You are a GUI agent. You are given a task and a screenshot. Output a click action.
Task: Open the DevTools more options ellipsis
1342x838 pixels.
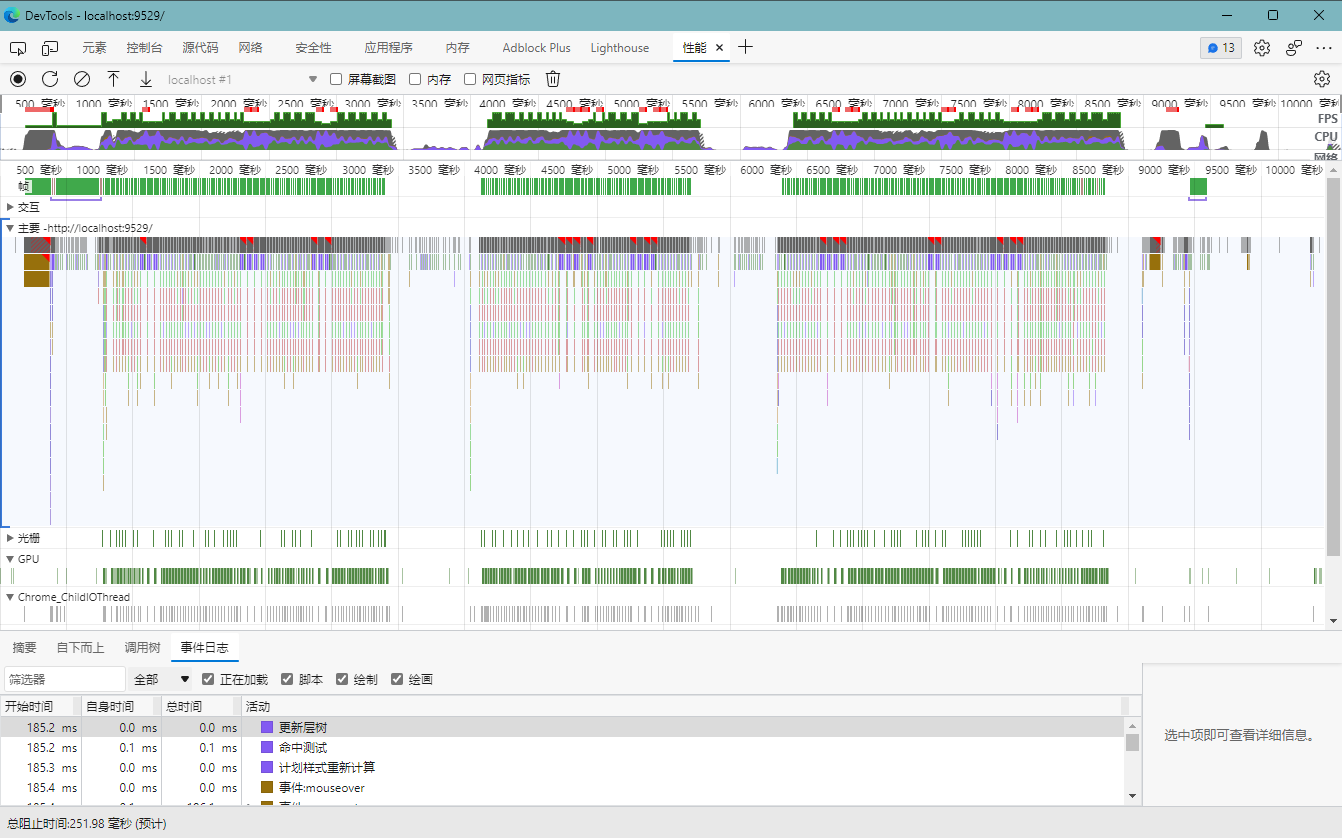point(1324,48)
